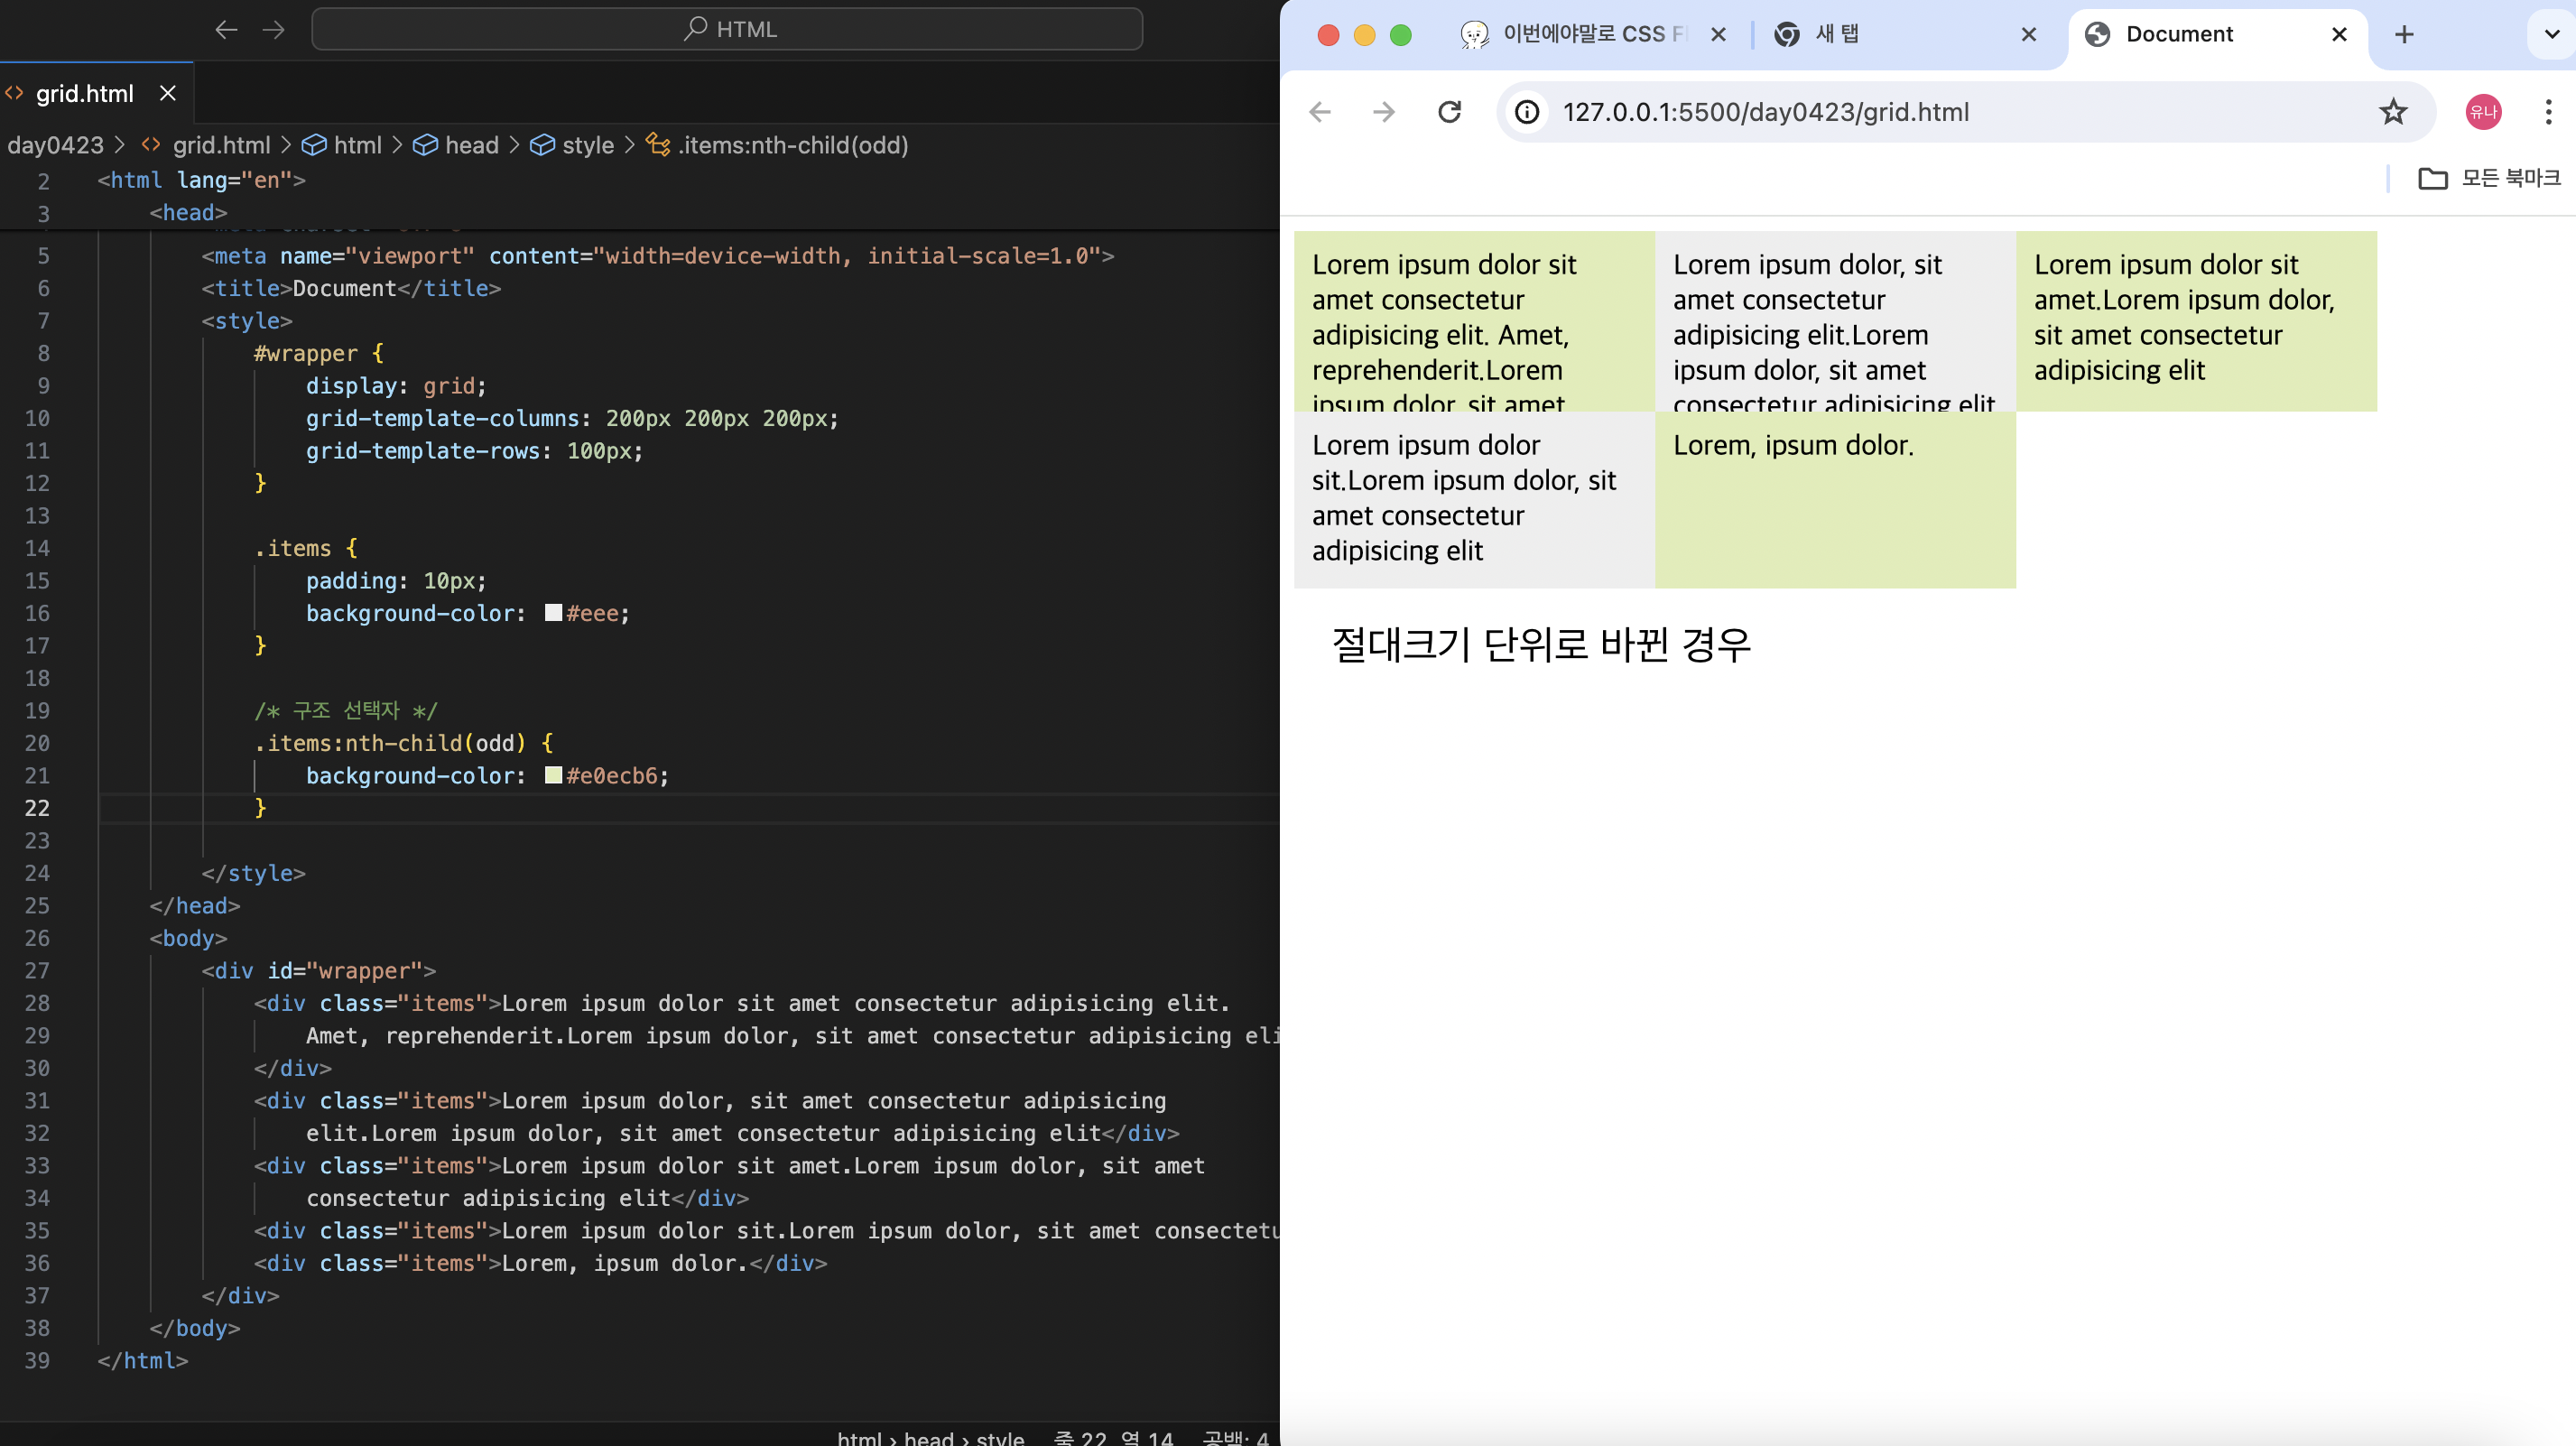Expand the tab search dropdown chevron
The width and height of the screenshot is (2576, 1446).
pyautogui.click(x=2551, y=35)
